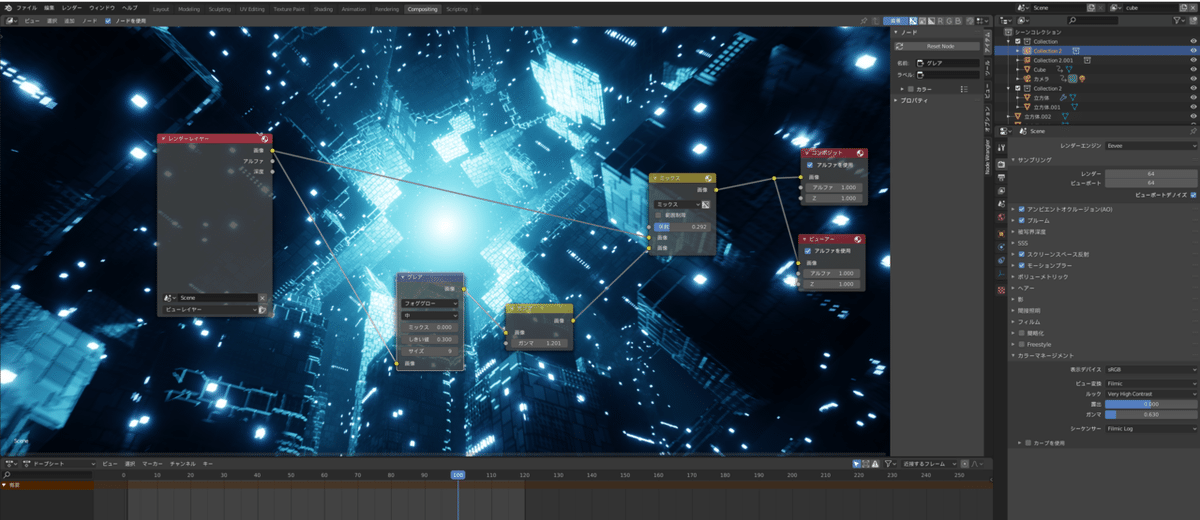1200x520 pixels.
Task: Adjust the ガンマ color management slider
Action: click(1151, 414)
